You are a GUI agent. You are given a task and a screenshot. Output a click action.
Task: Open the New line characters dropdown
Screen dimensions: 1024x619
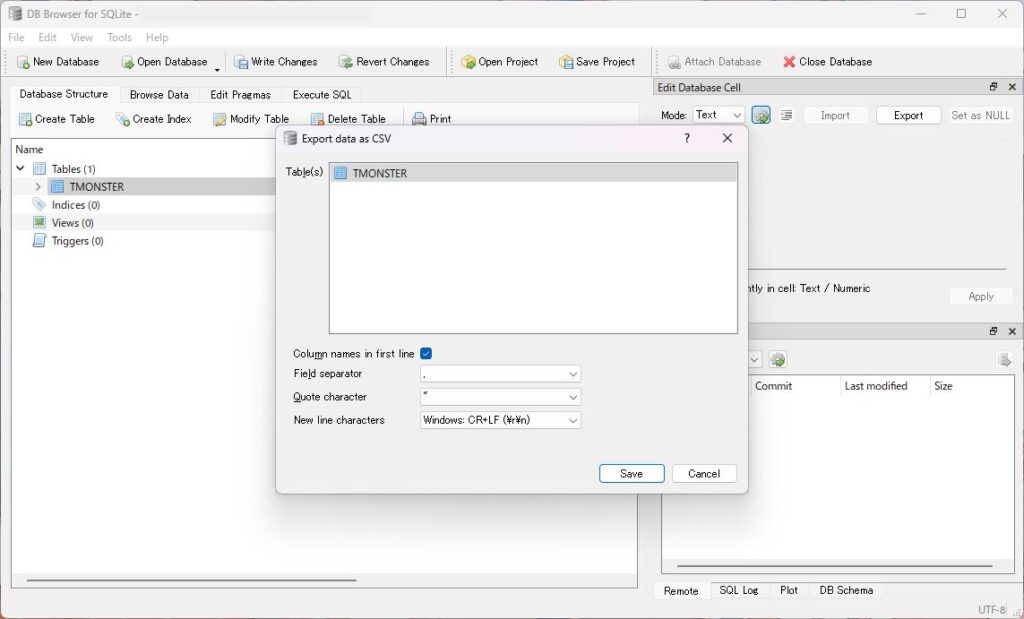(x=500, y=420)
